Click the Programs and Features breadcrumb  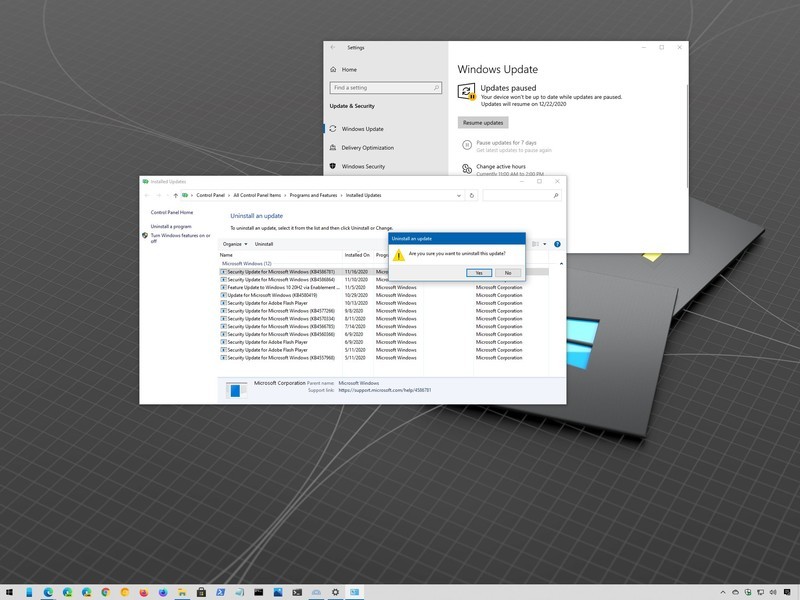pos(313,195)
